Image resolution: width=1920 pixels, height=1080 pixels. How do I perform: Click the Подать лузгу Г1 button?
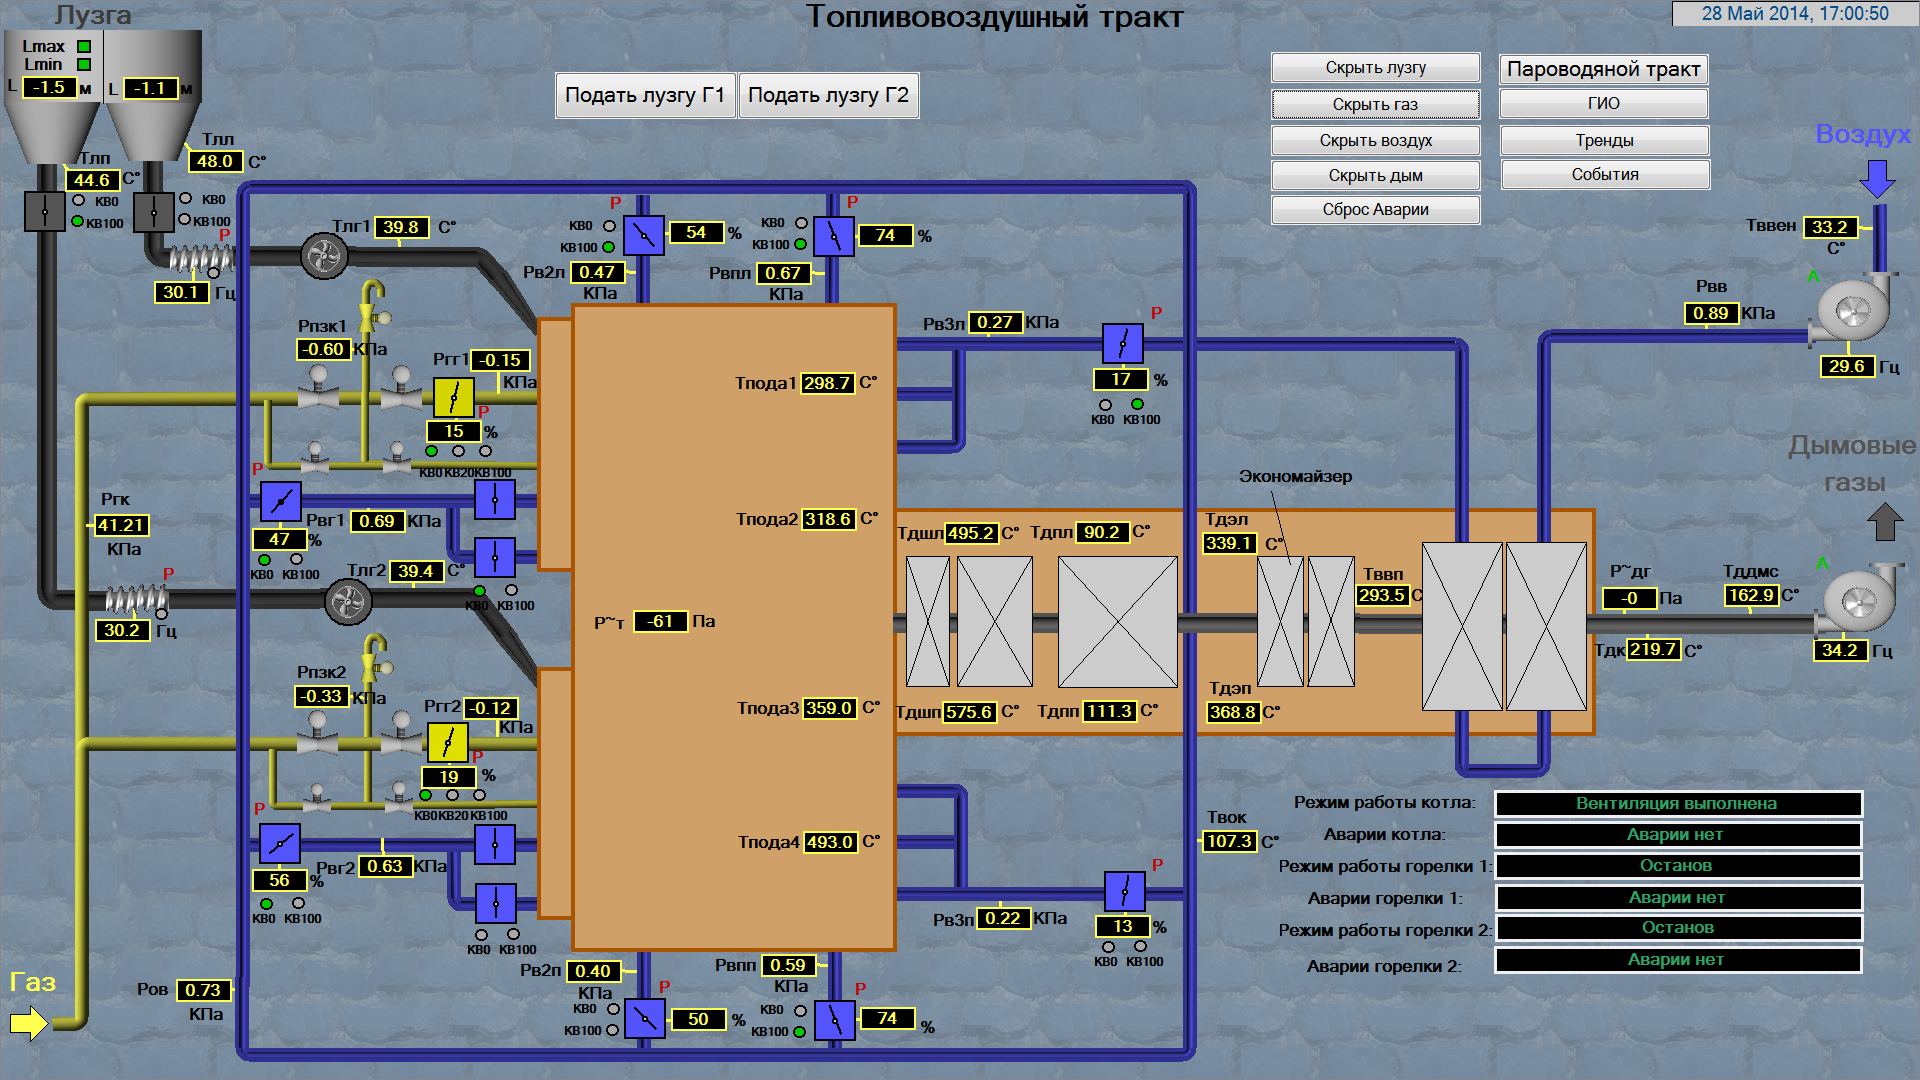[645, 96]
